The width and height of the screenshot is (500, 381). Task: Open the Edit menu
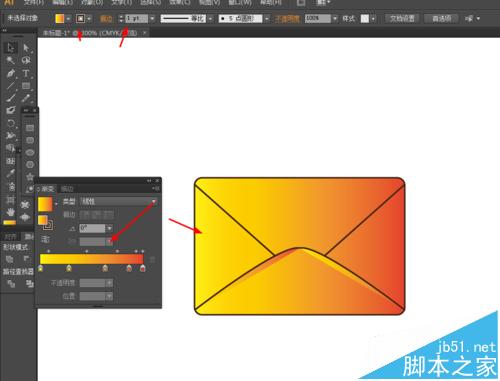63,3
